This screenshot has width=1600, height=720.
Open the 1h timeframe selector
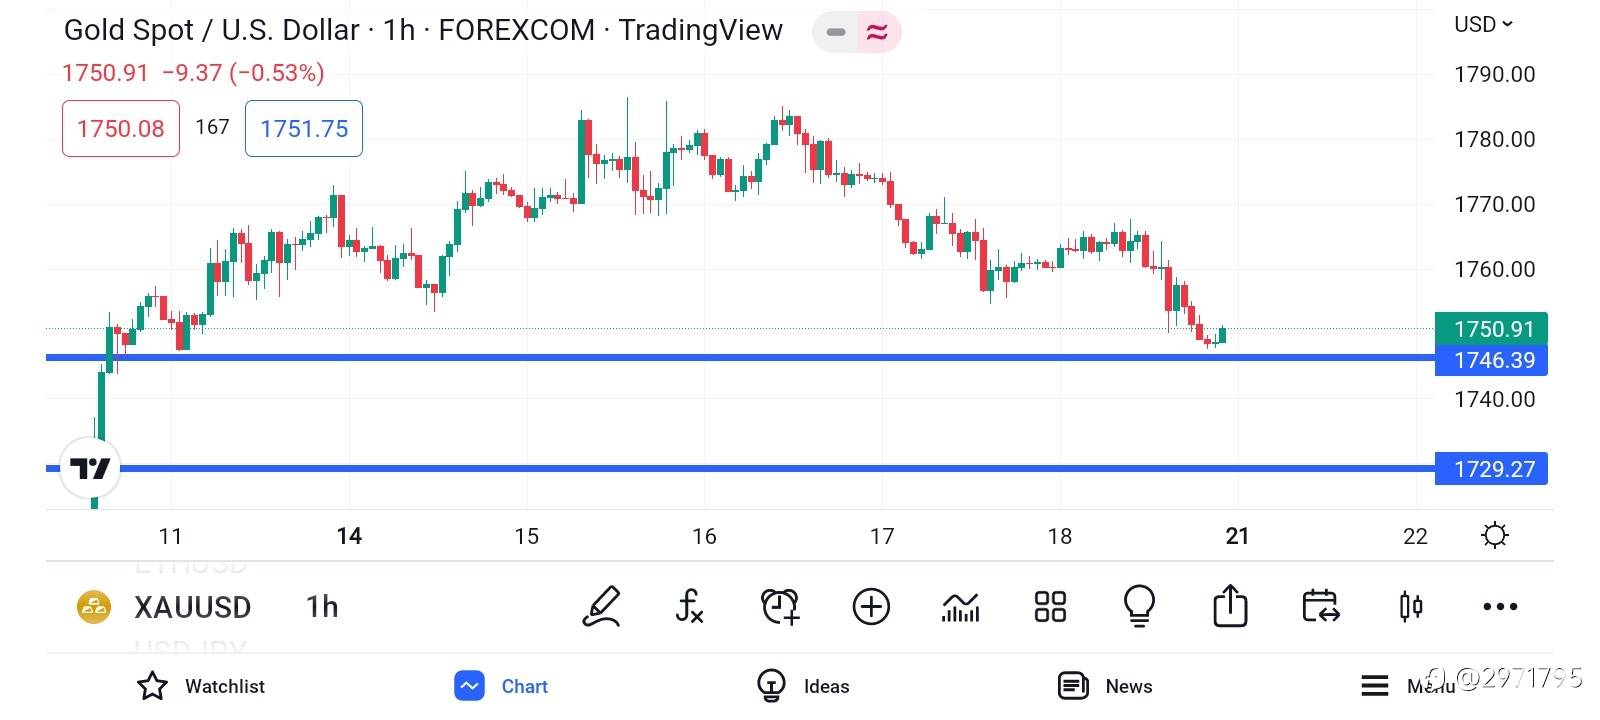322,607
